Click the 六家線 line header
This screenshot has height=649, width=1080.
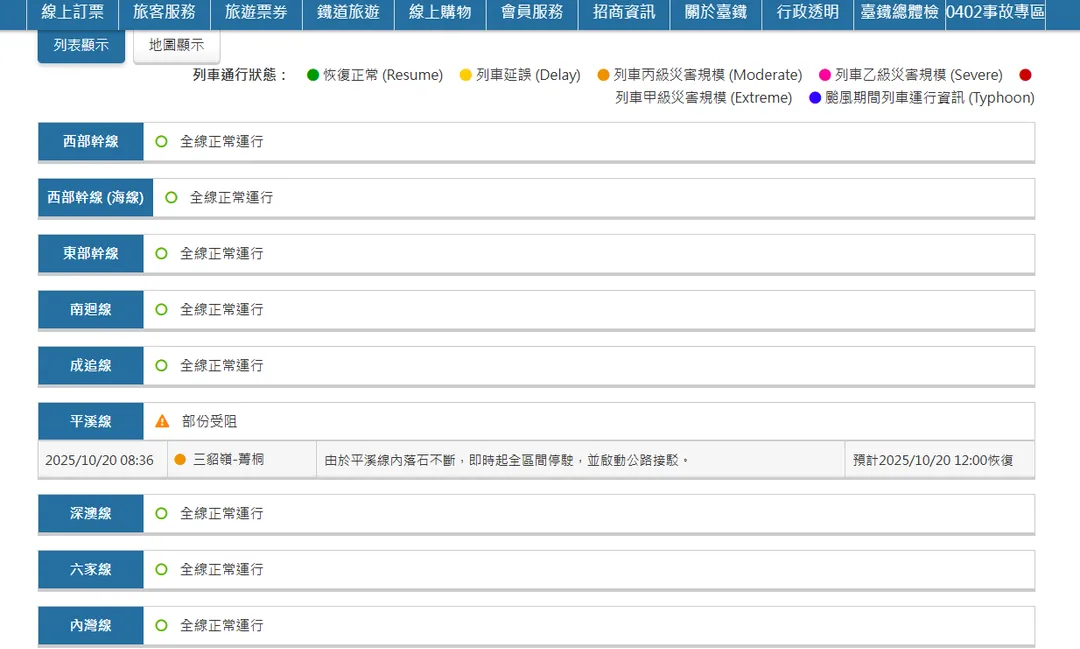coord(91,570)
